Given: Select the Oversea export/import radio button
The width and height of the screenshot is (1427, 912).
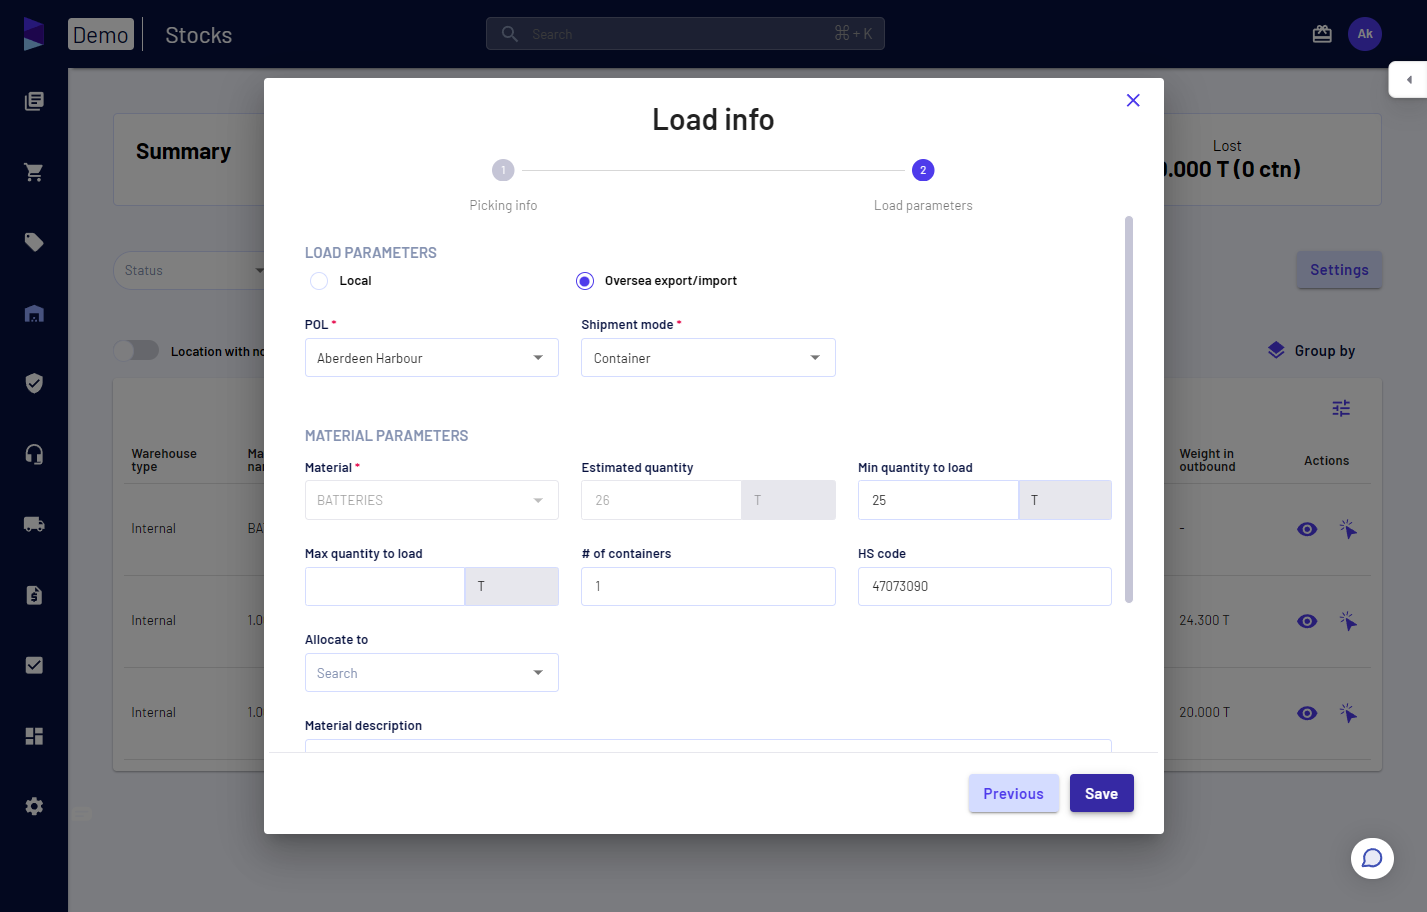Looking at the screenshot, I should point(585,281).
